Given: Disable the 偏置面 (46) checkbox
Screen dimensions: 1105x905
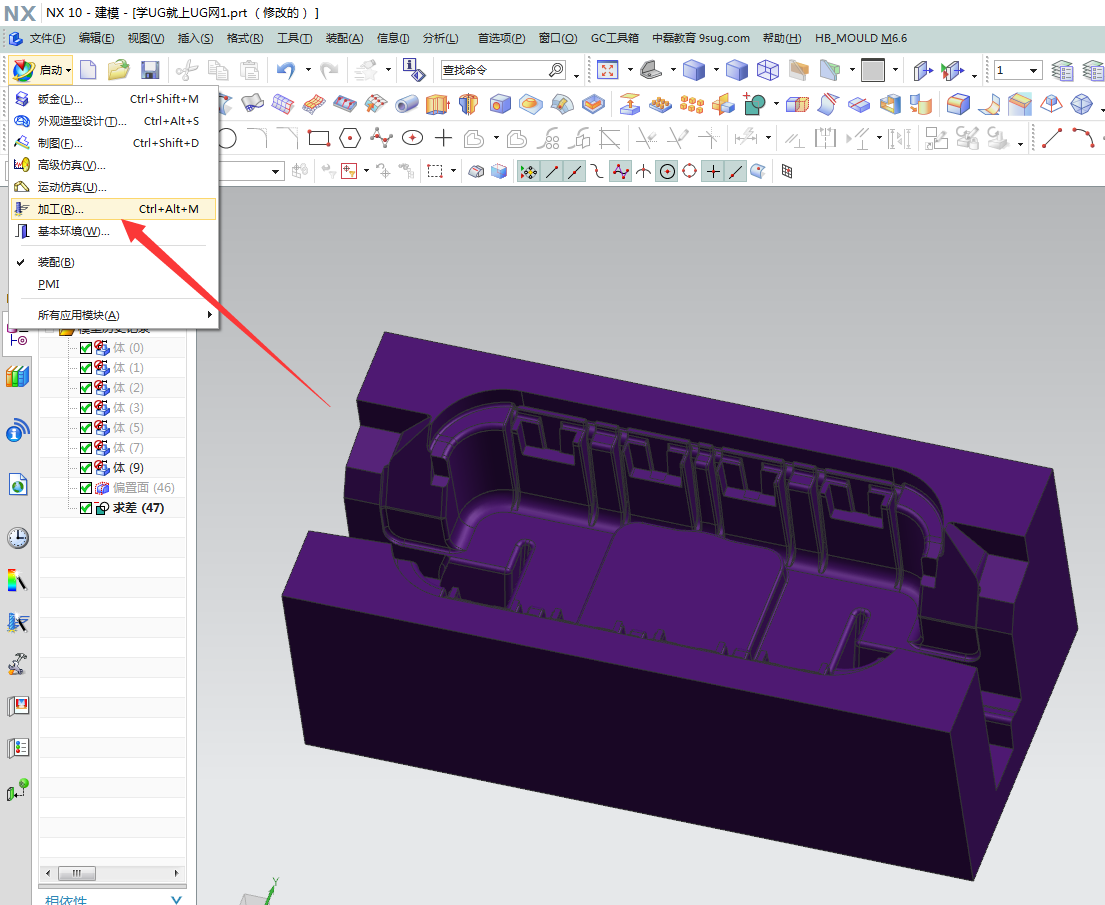Looking at the screenshot, I should [85, 487].
